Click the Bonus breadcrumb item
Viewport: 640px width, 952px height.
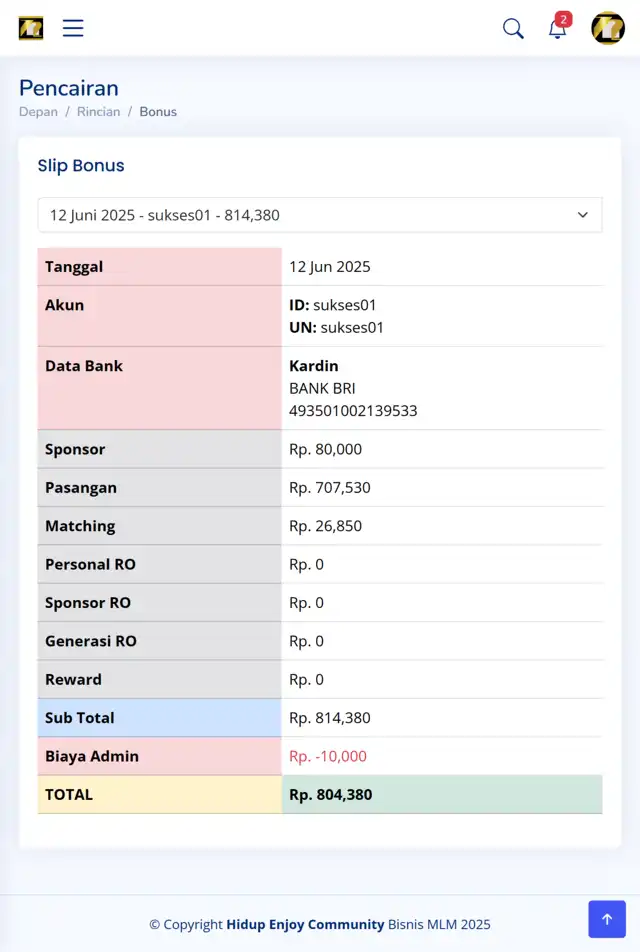coord(158,112)
